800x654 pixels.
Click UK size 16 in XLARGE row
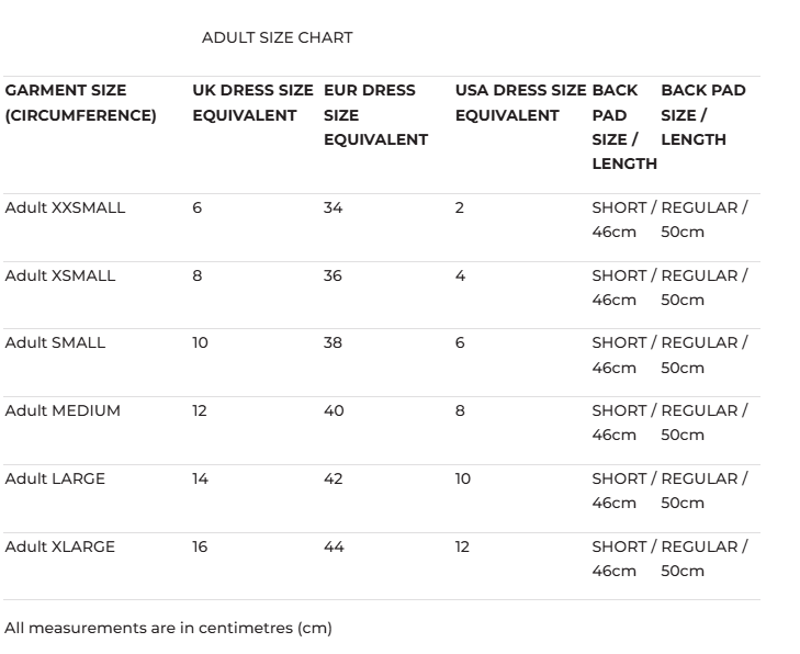click(200, 547)
